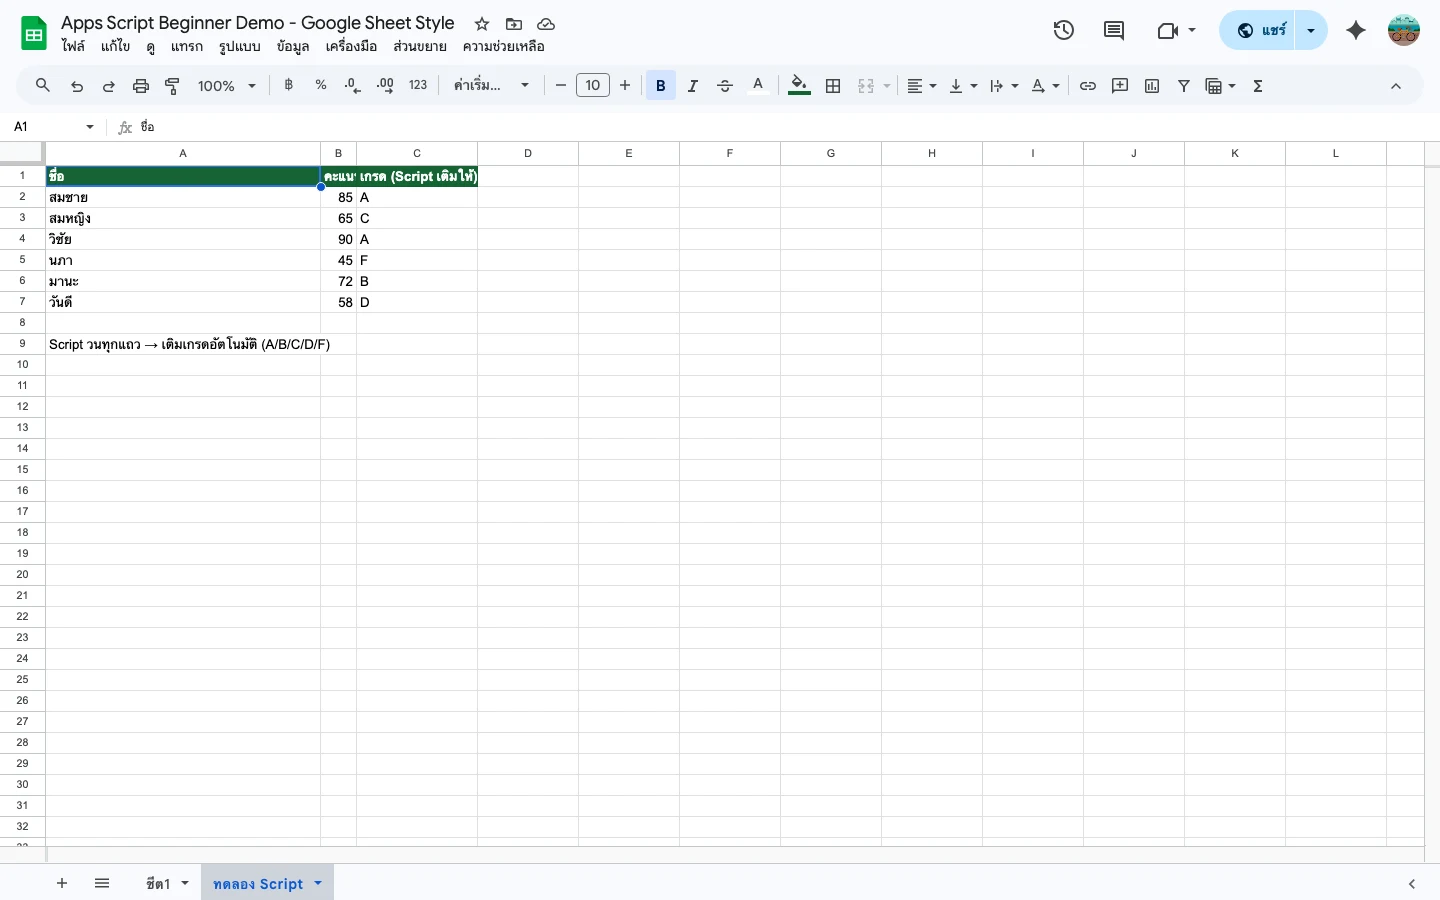The image size is (1440, 900).
Task: Open the borders tool in the toolbar
Action: 833,86
